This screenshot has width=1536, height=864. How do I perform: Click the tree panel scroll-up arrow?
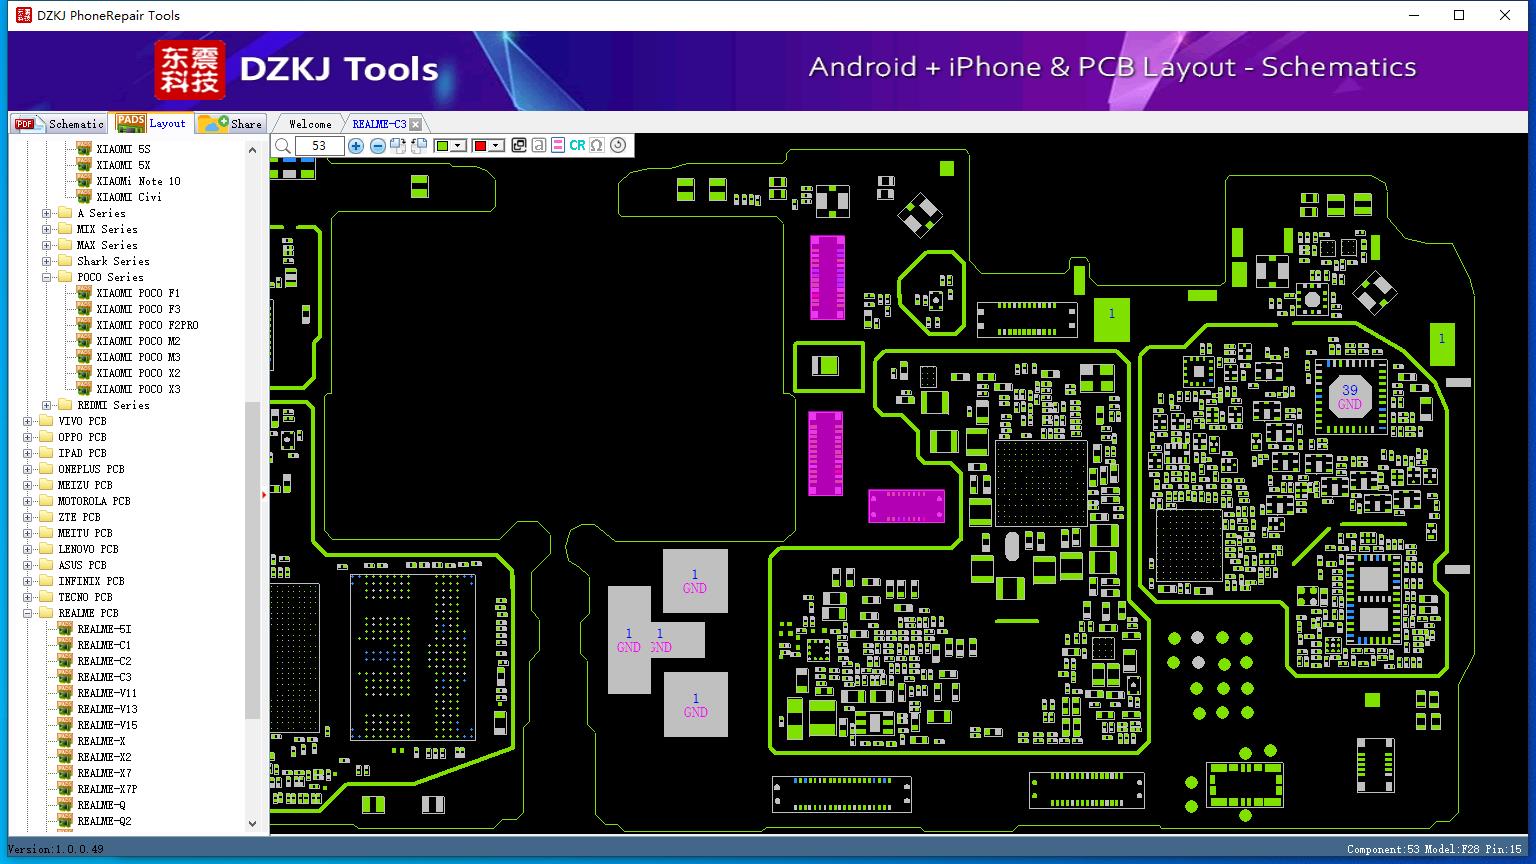pos(252,149)
